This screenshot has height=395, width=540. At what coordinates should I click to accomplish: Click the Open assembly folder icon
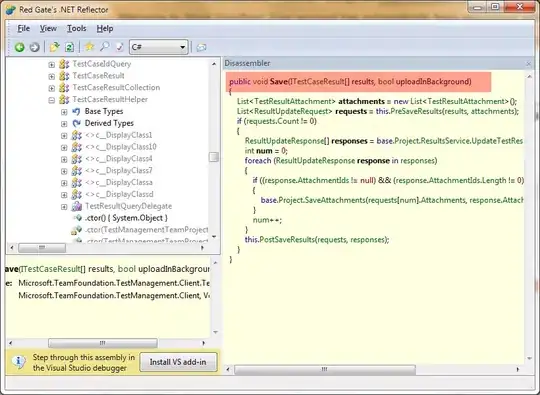pyautogui.click(x=54, y=47)
